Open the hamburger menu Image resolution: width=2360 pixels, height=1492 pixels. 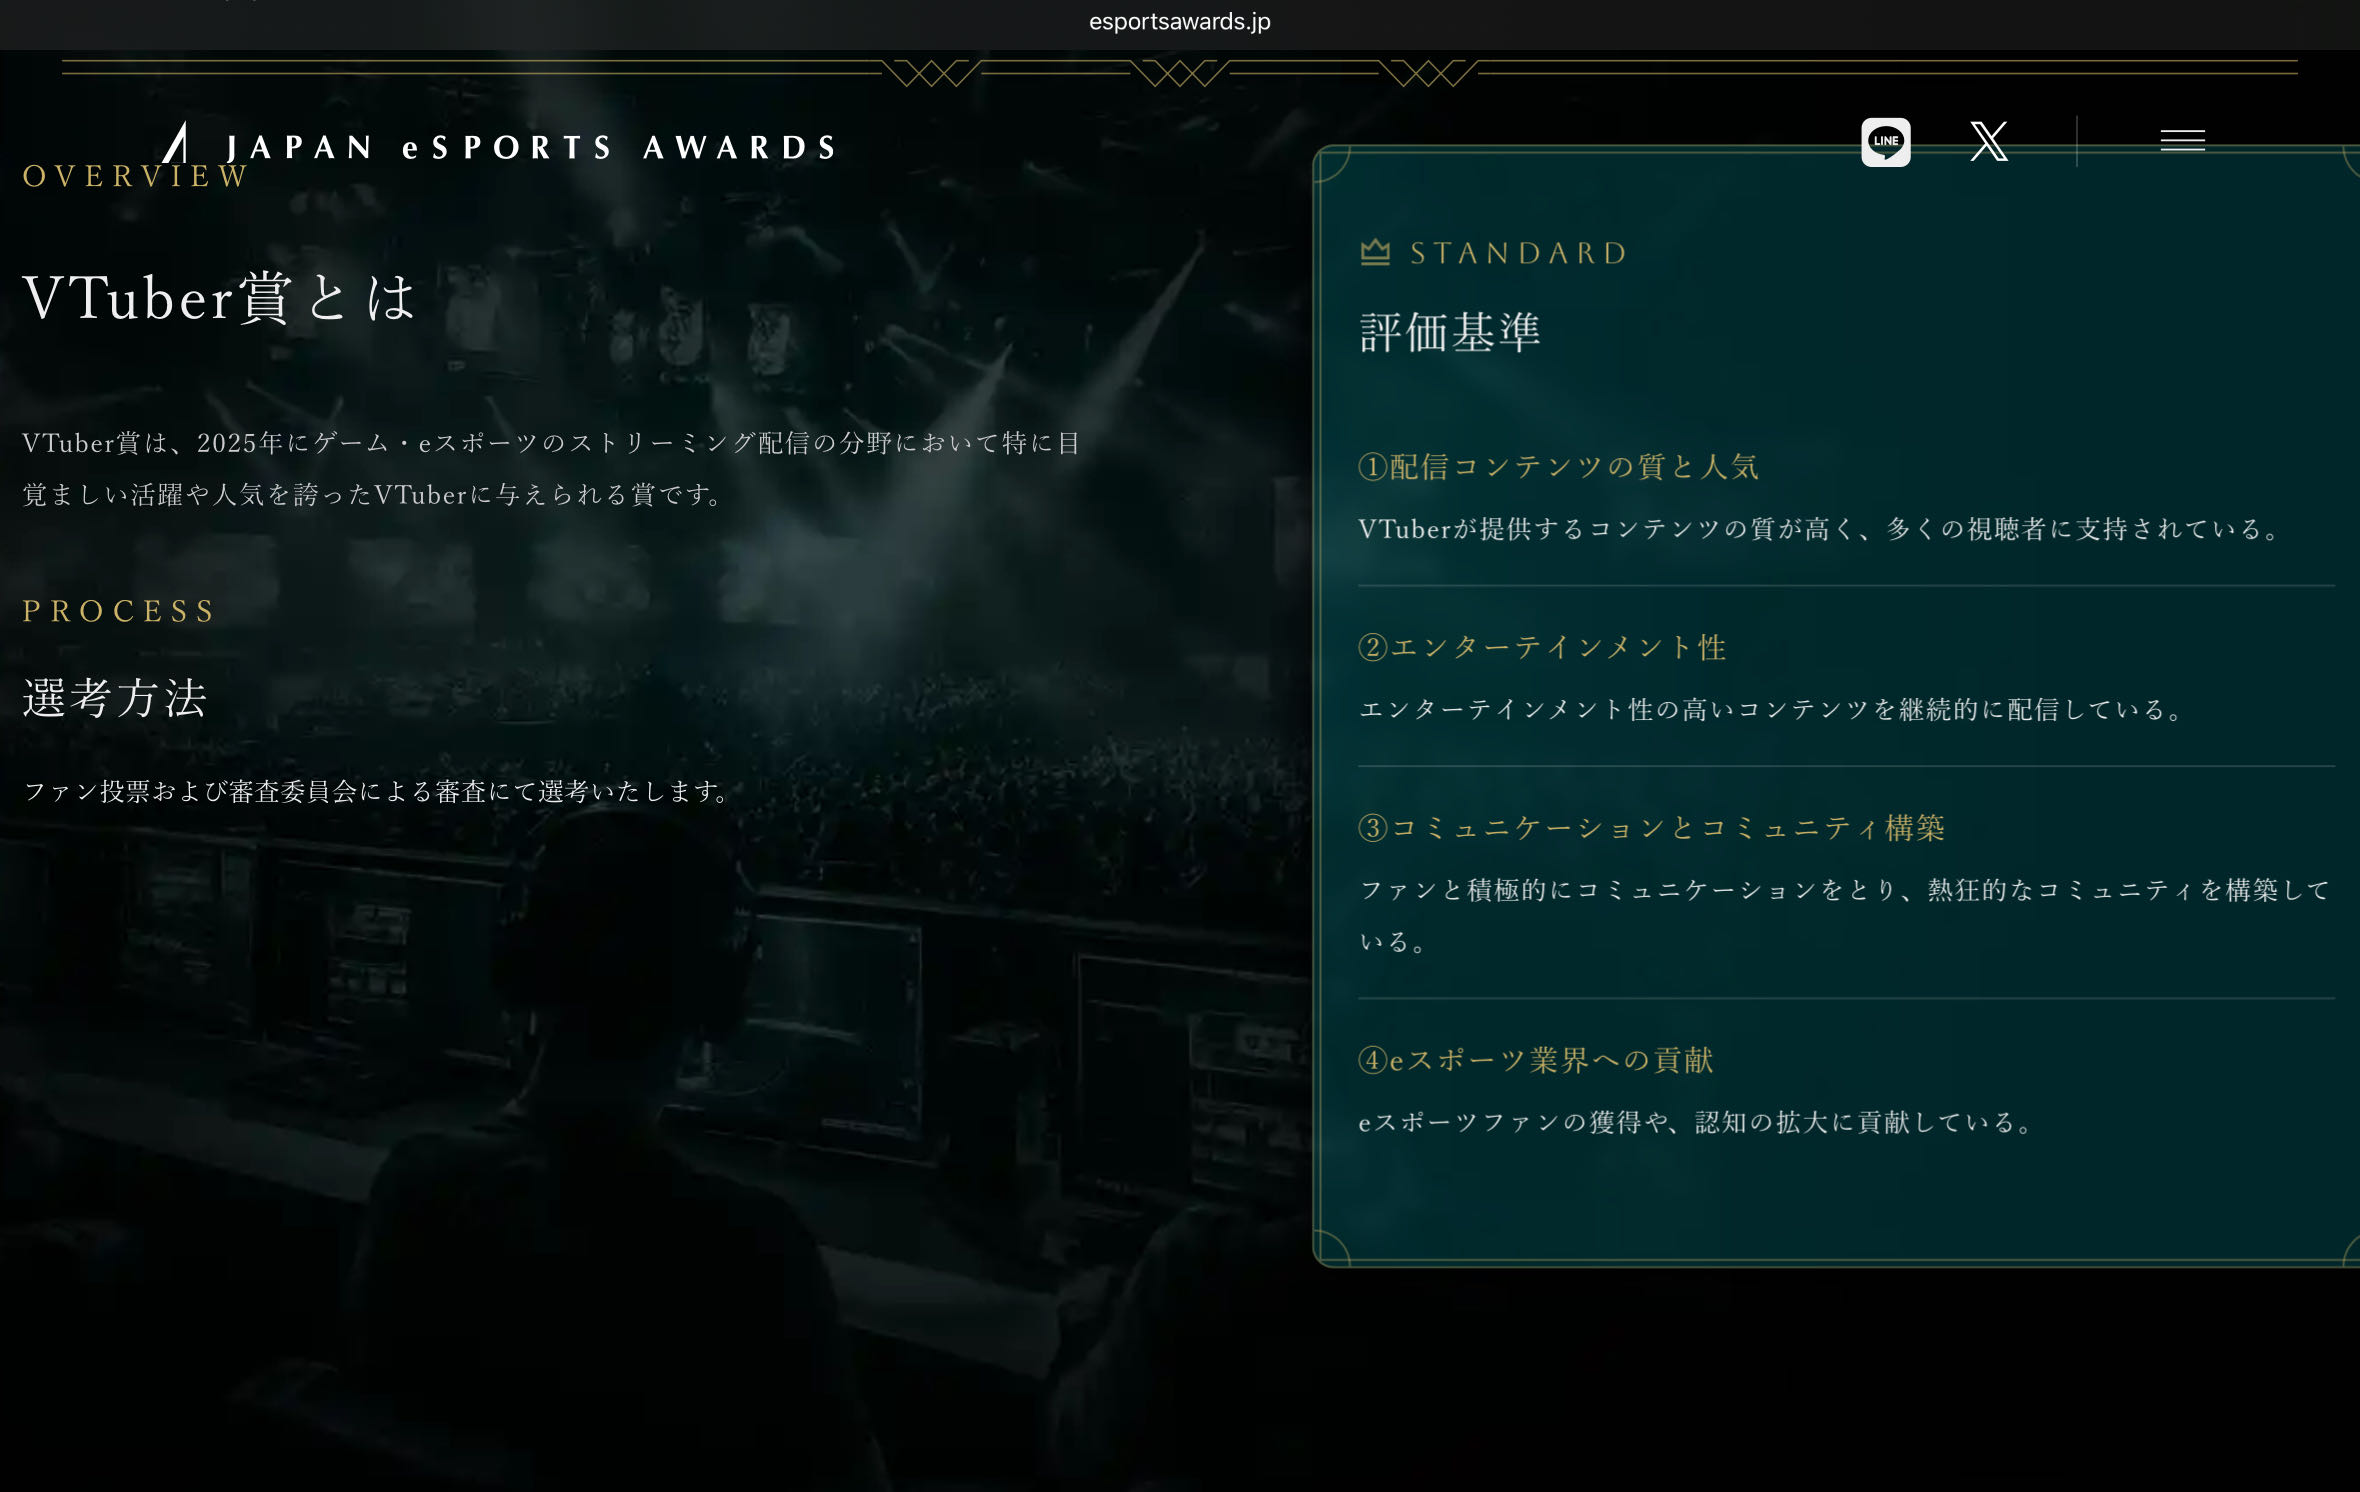[2182, 141]
